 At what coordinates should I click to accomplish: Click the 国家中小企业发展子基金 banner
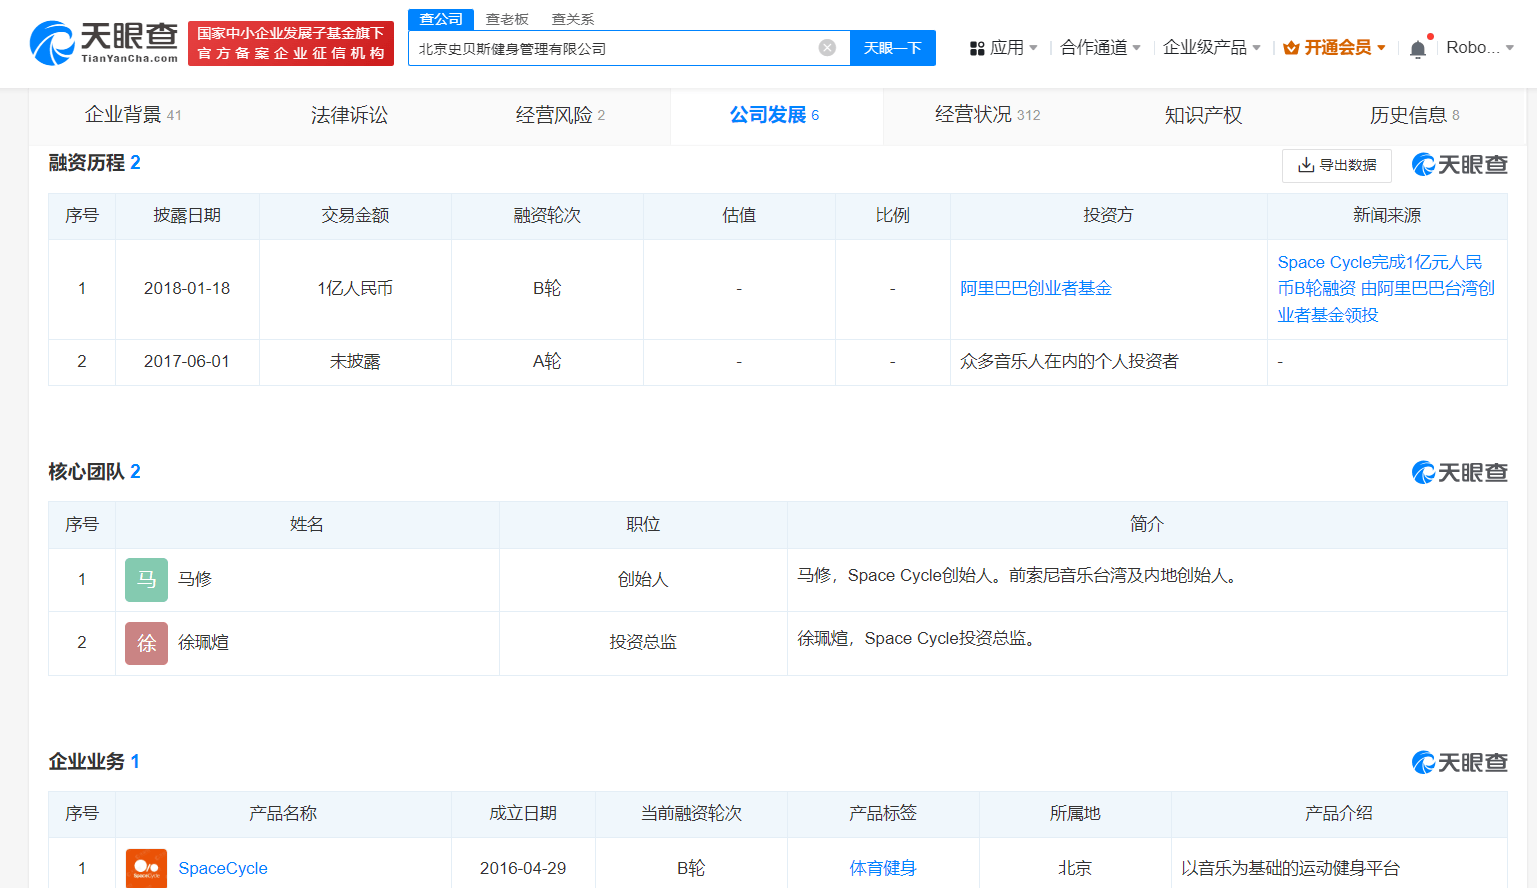click(x=291, y=43)
